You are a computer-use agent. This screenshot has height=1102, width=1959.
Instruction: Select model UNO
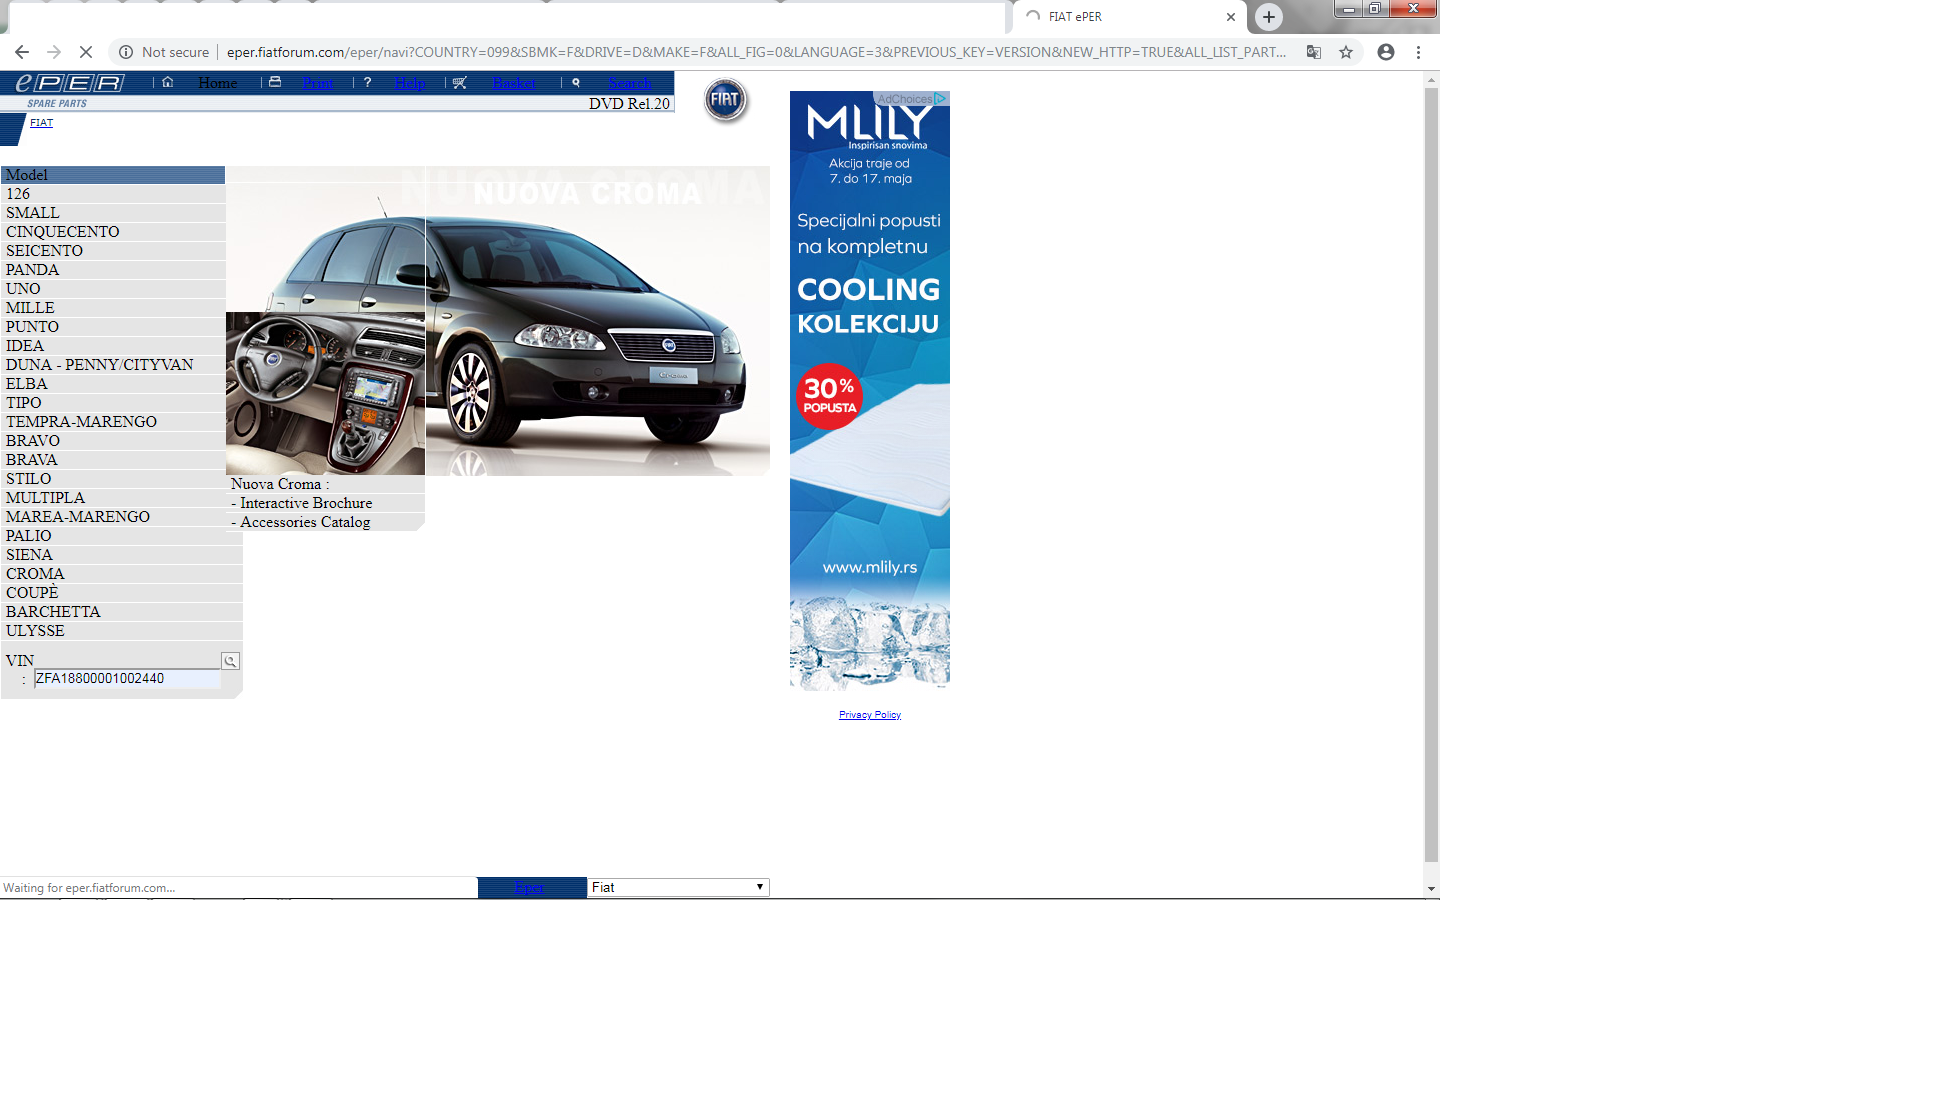coord(113,289)
